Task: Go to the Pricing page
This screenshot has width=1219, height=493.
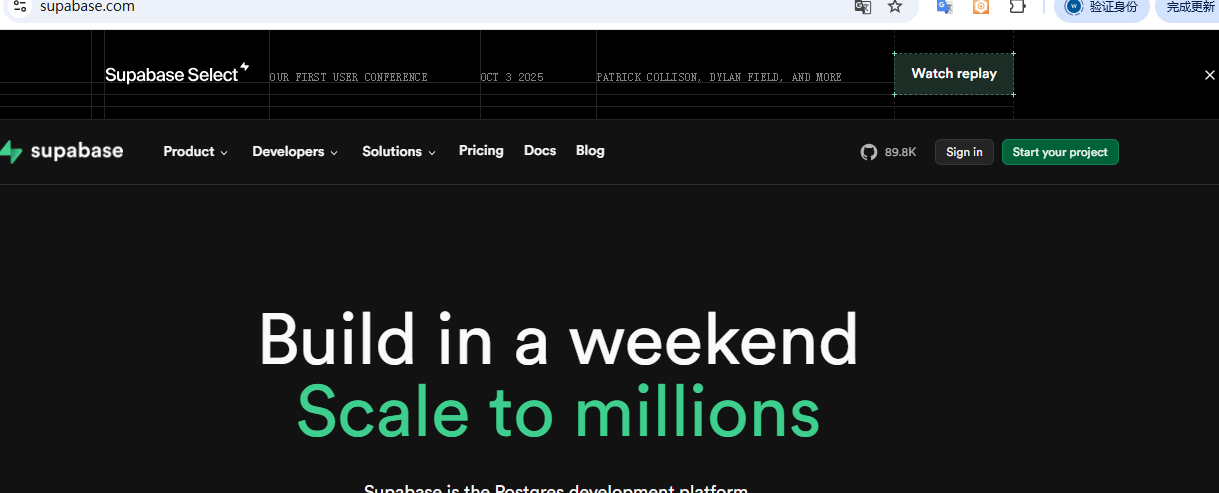Action: pyautogui.click(x=481, y=151)
